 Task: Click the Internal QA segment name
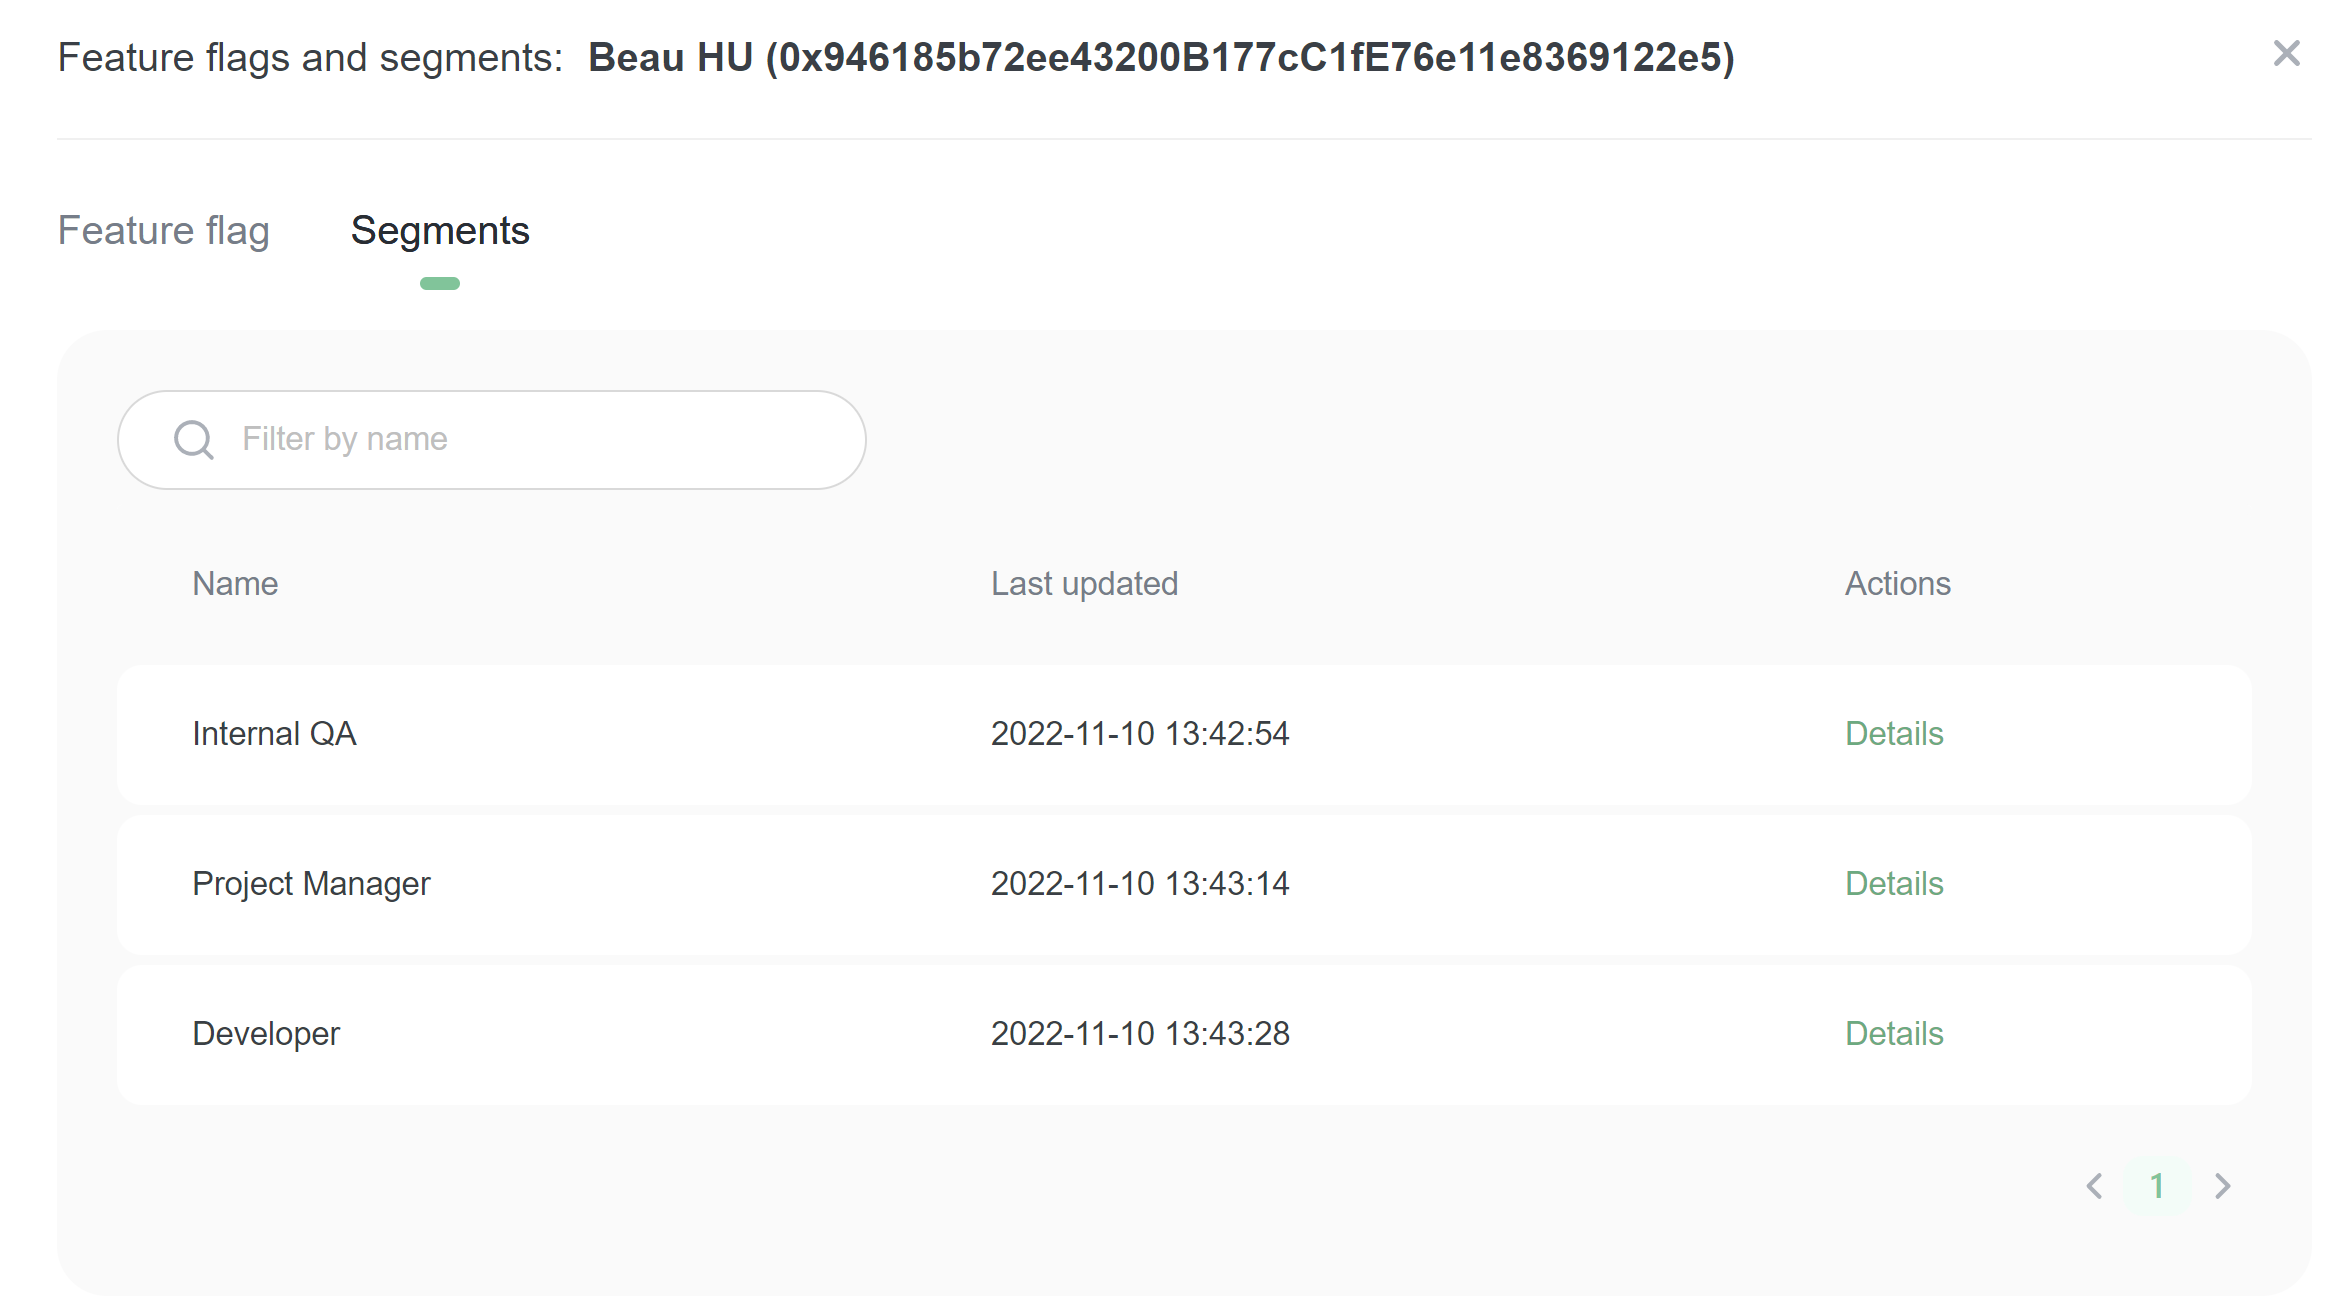274,734
